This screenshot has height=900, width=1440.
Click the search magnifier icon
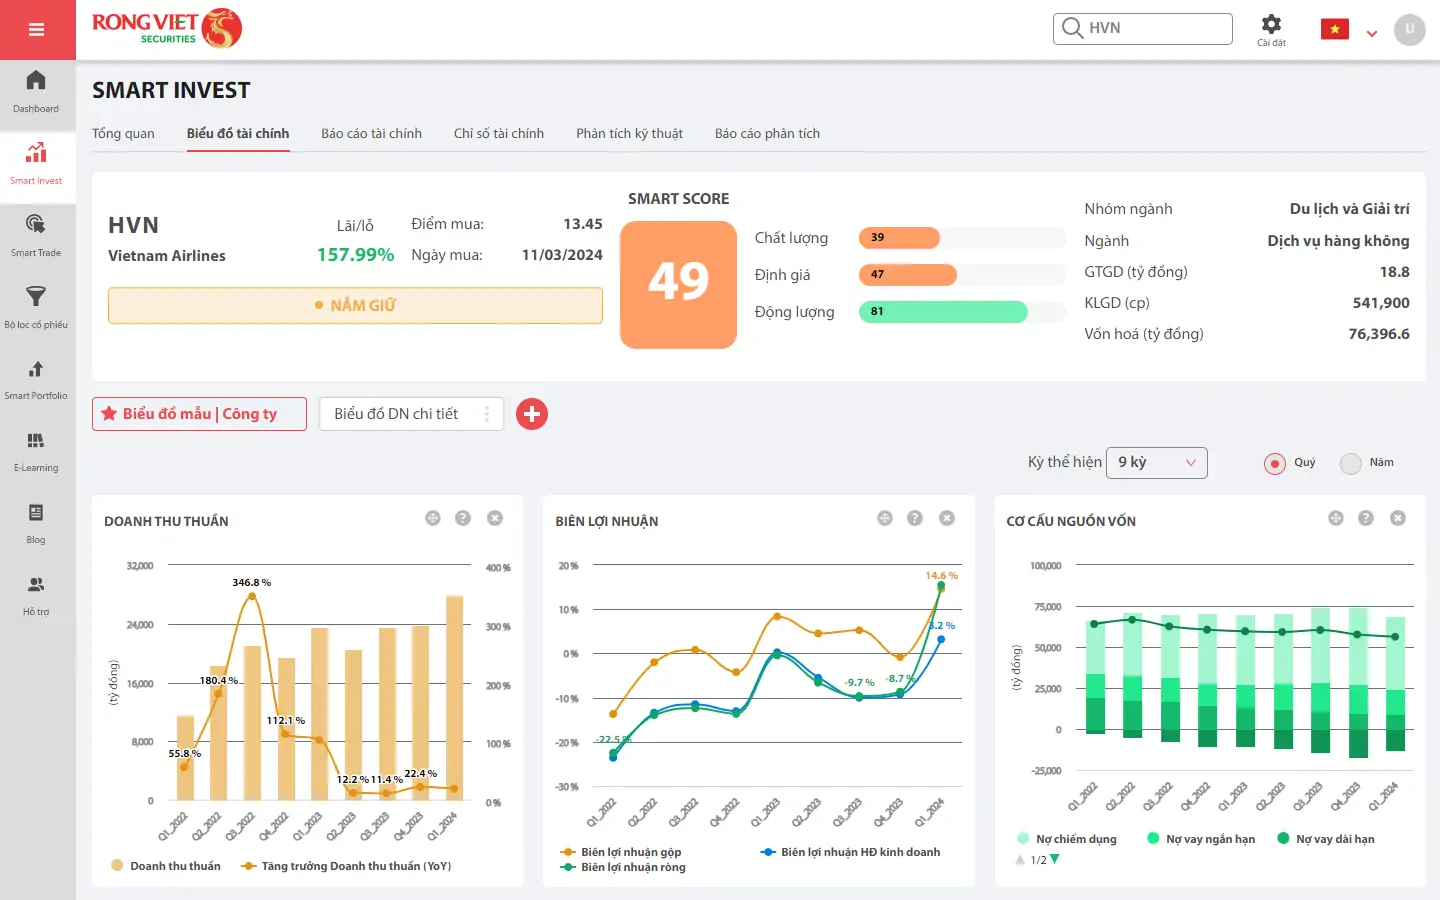pos(1072,28)
